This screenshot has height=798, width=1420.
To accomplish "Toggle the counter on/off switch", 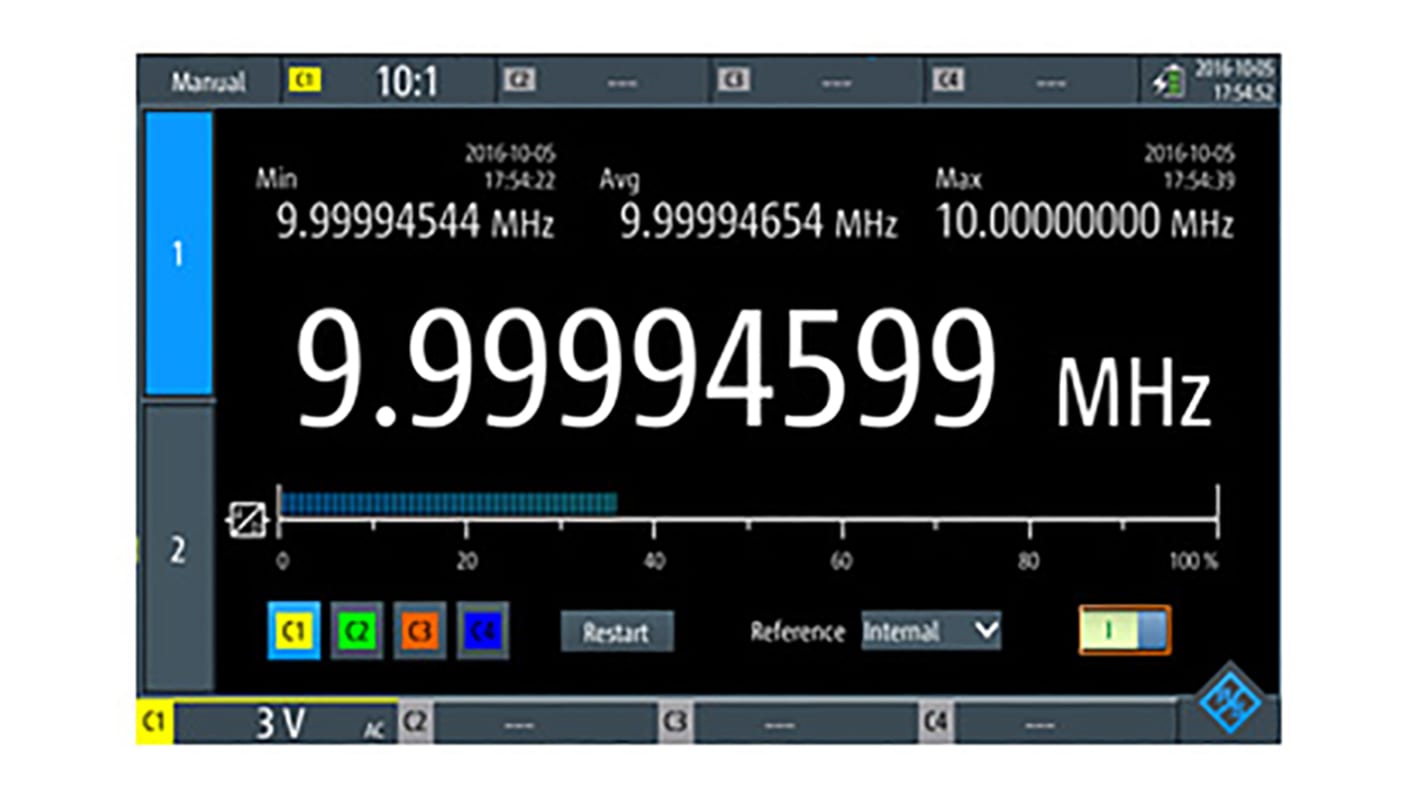I will [1124, 631].
